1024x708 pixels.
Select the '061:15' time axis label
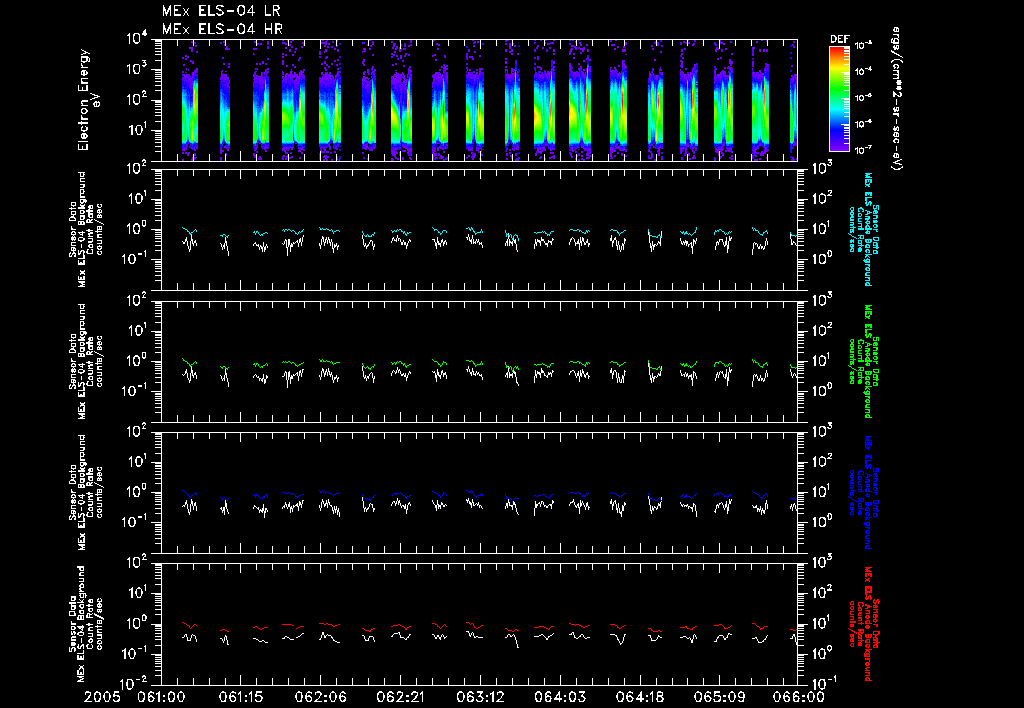[240, 698]
